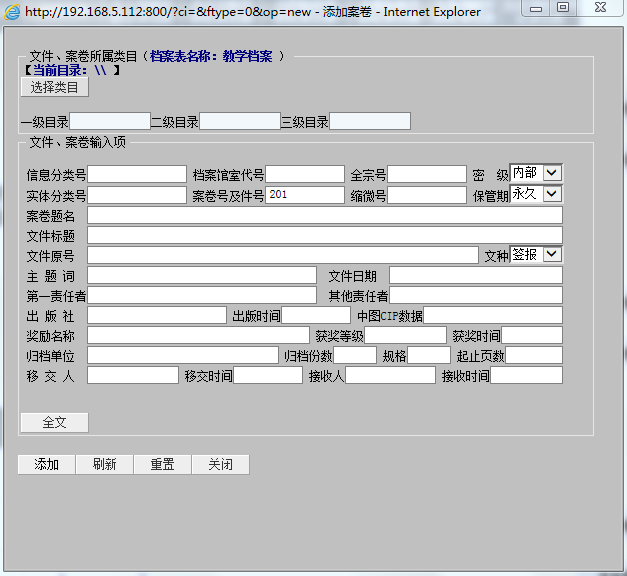Click the 关闭 button
627x576 pixels.
click(x=220, y=464)
